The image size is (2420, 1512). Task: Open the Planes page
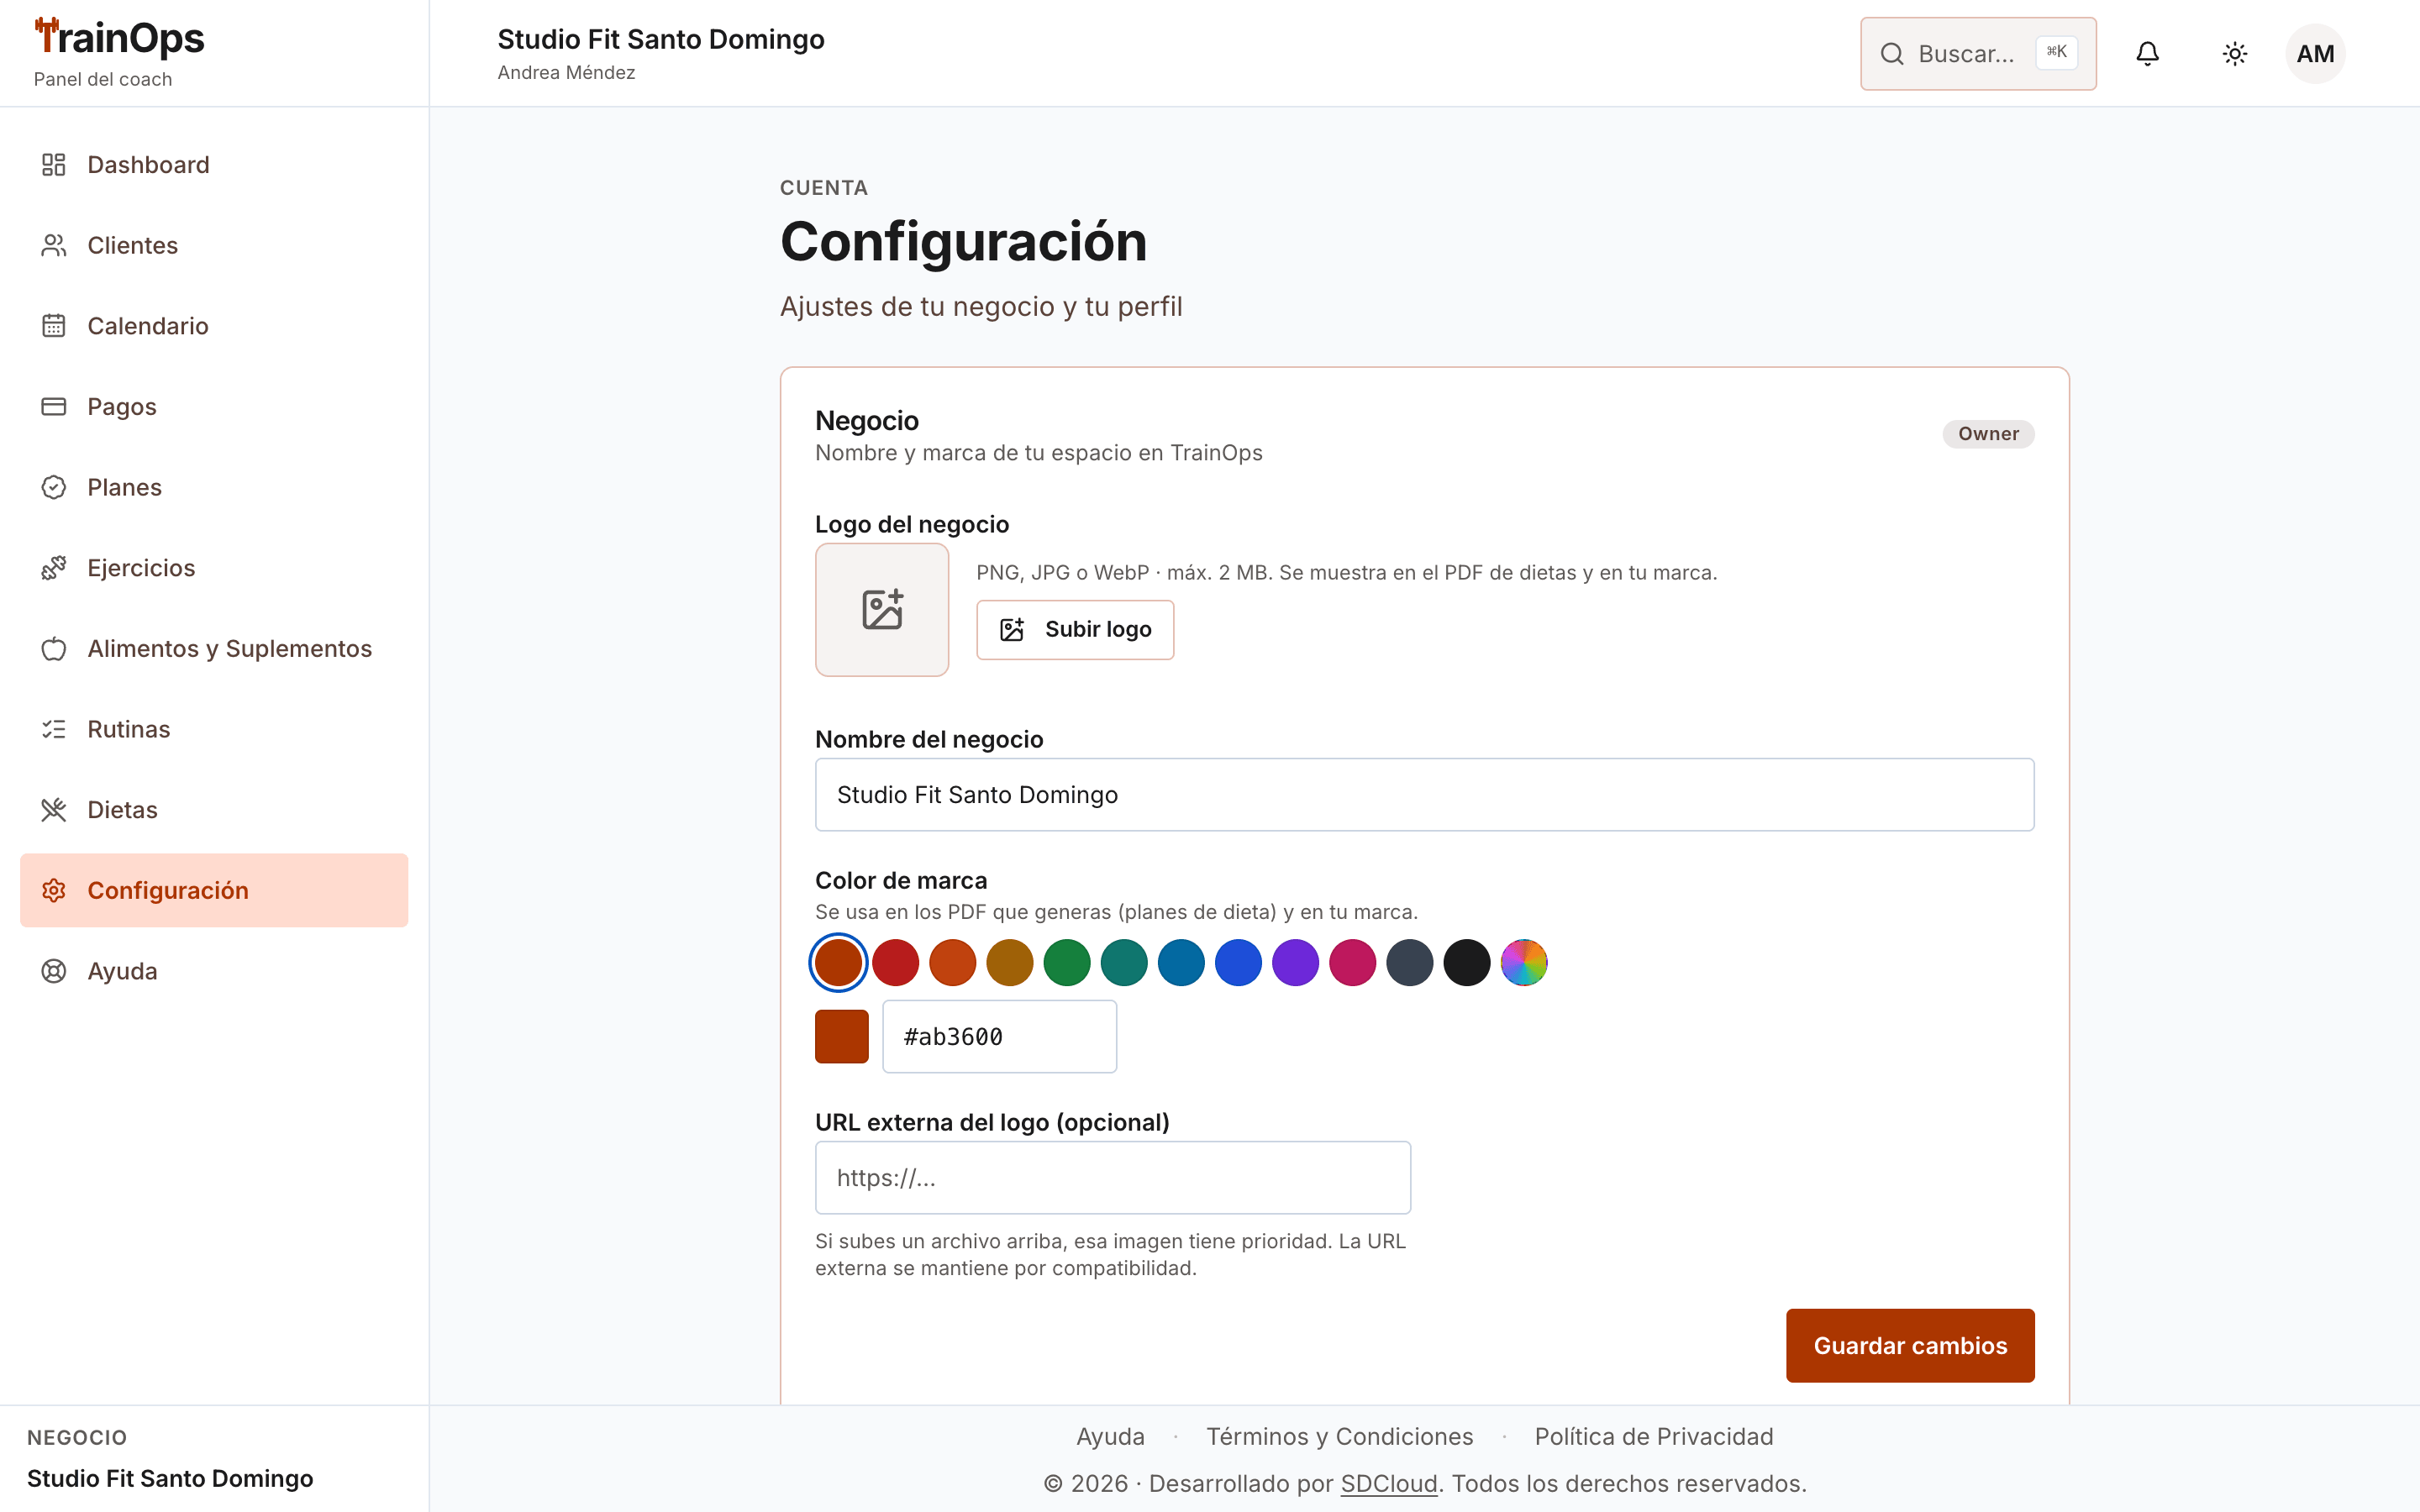(214, 487)
